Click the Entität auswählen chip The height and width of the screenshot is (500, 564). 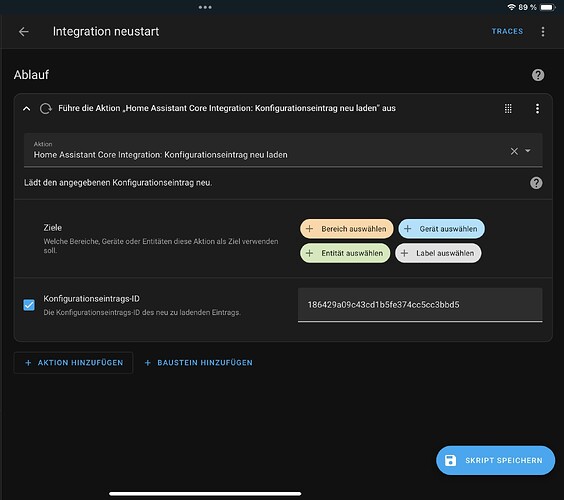point(345,253)
